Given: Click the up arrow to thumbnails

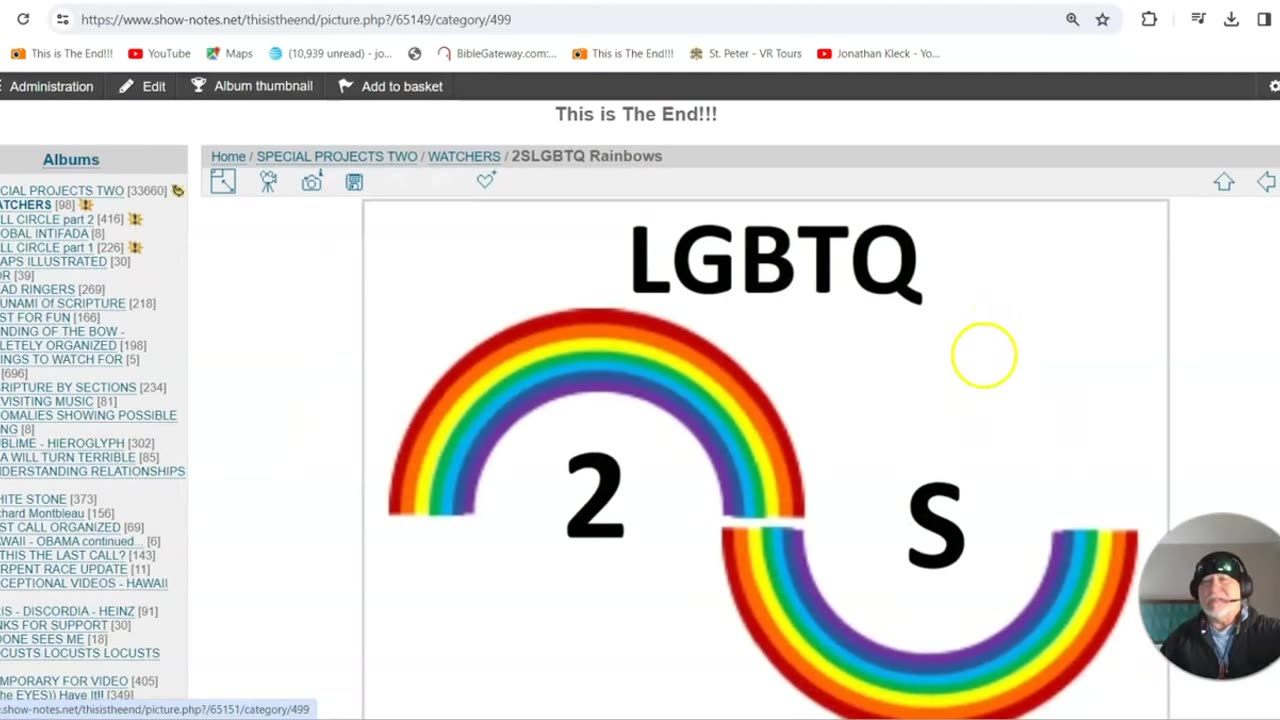Looking at the screenshot, I should (x=1224, y=181).
